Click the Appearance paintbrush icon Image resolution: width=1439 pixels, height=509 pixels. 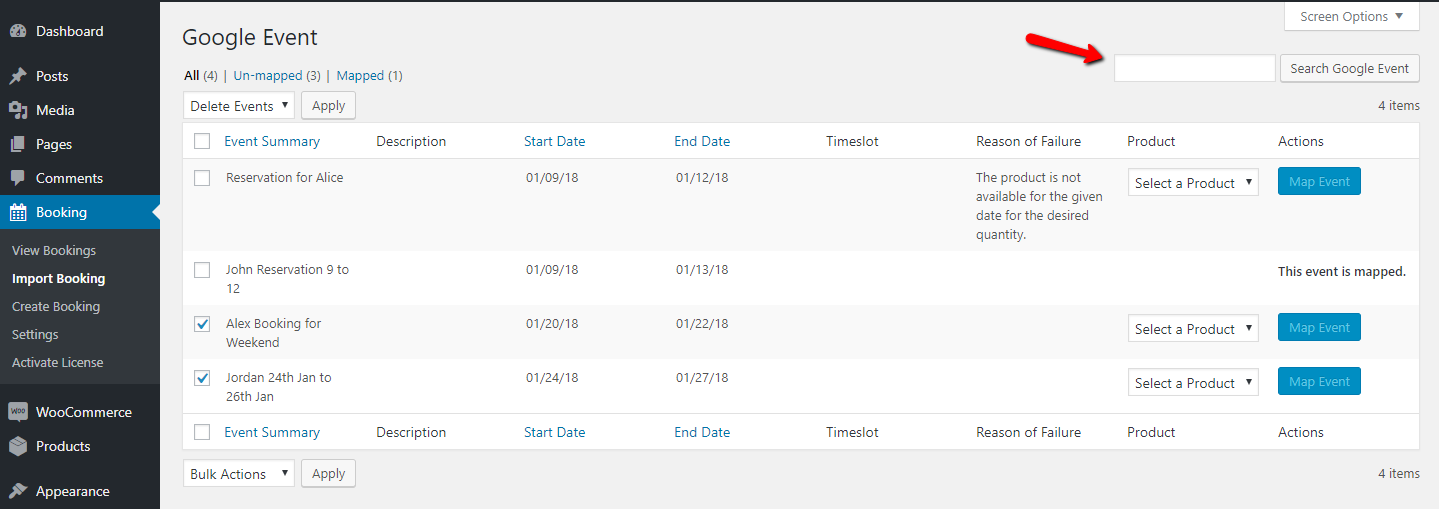coord(18,491)
